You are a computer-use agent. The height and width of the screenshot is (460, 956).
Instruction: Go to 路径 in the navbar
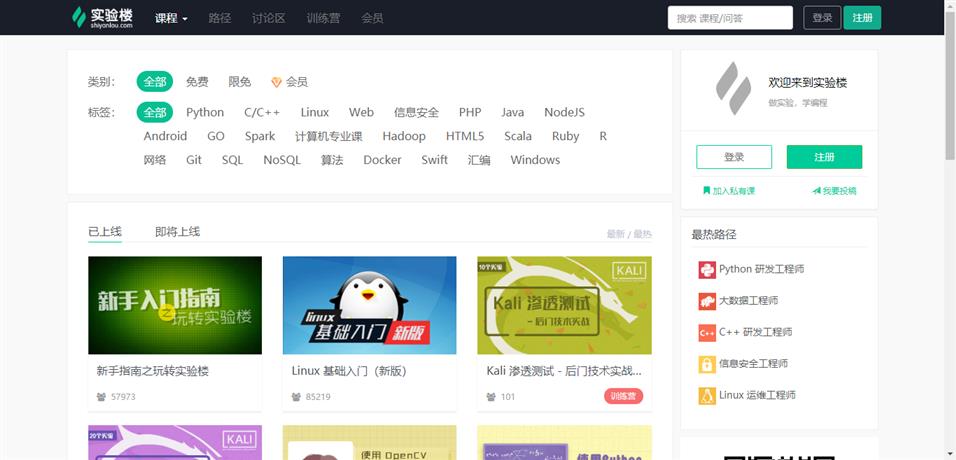click(x=219, y=18)
